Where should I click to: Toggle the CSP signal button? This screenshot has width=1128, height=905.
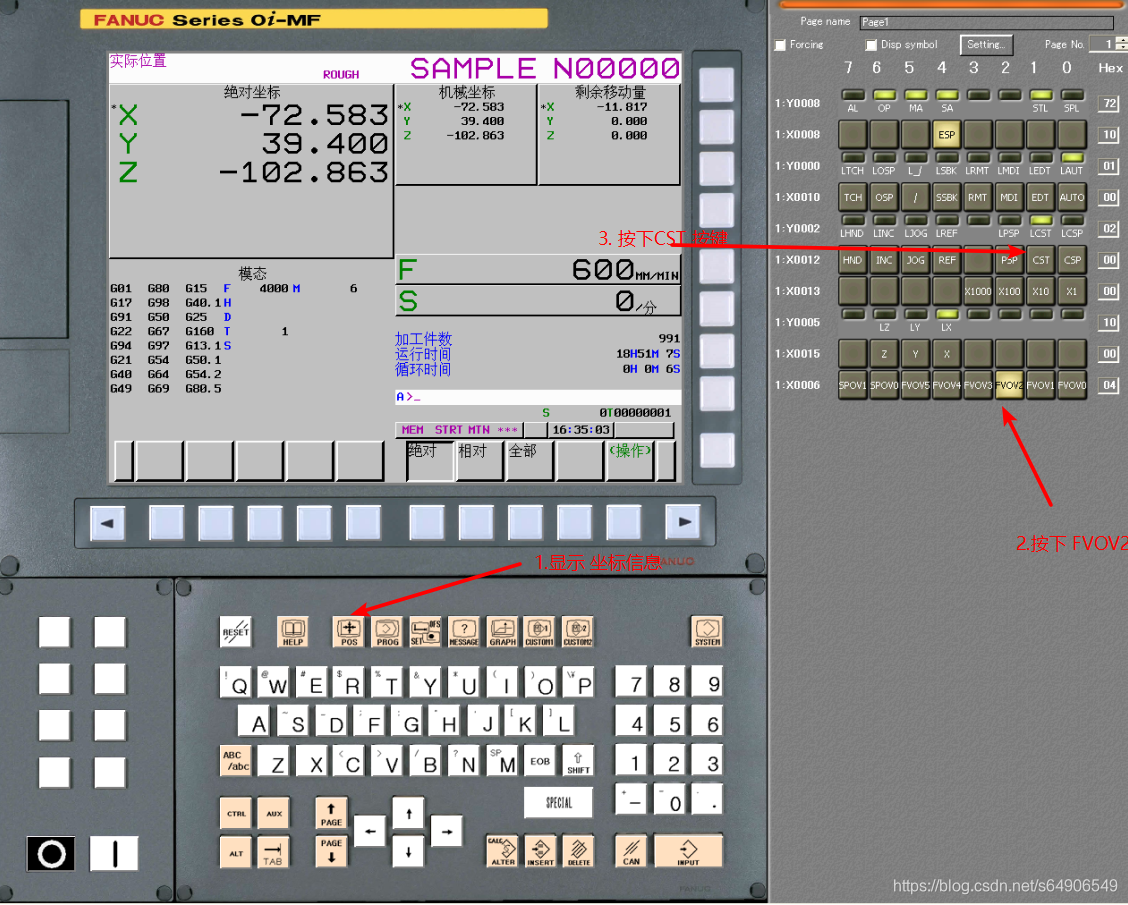1072,260
